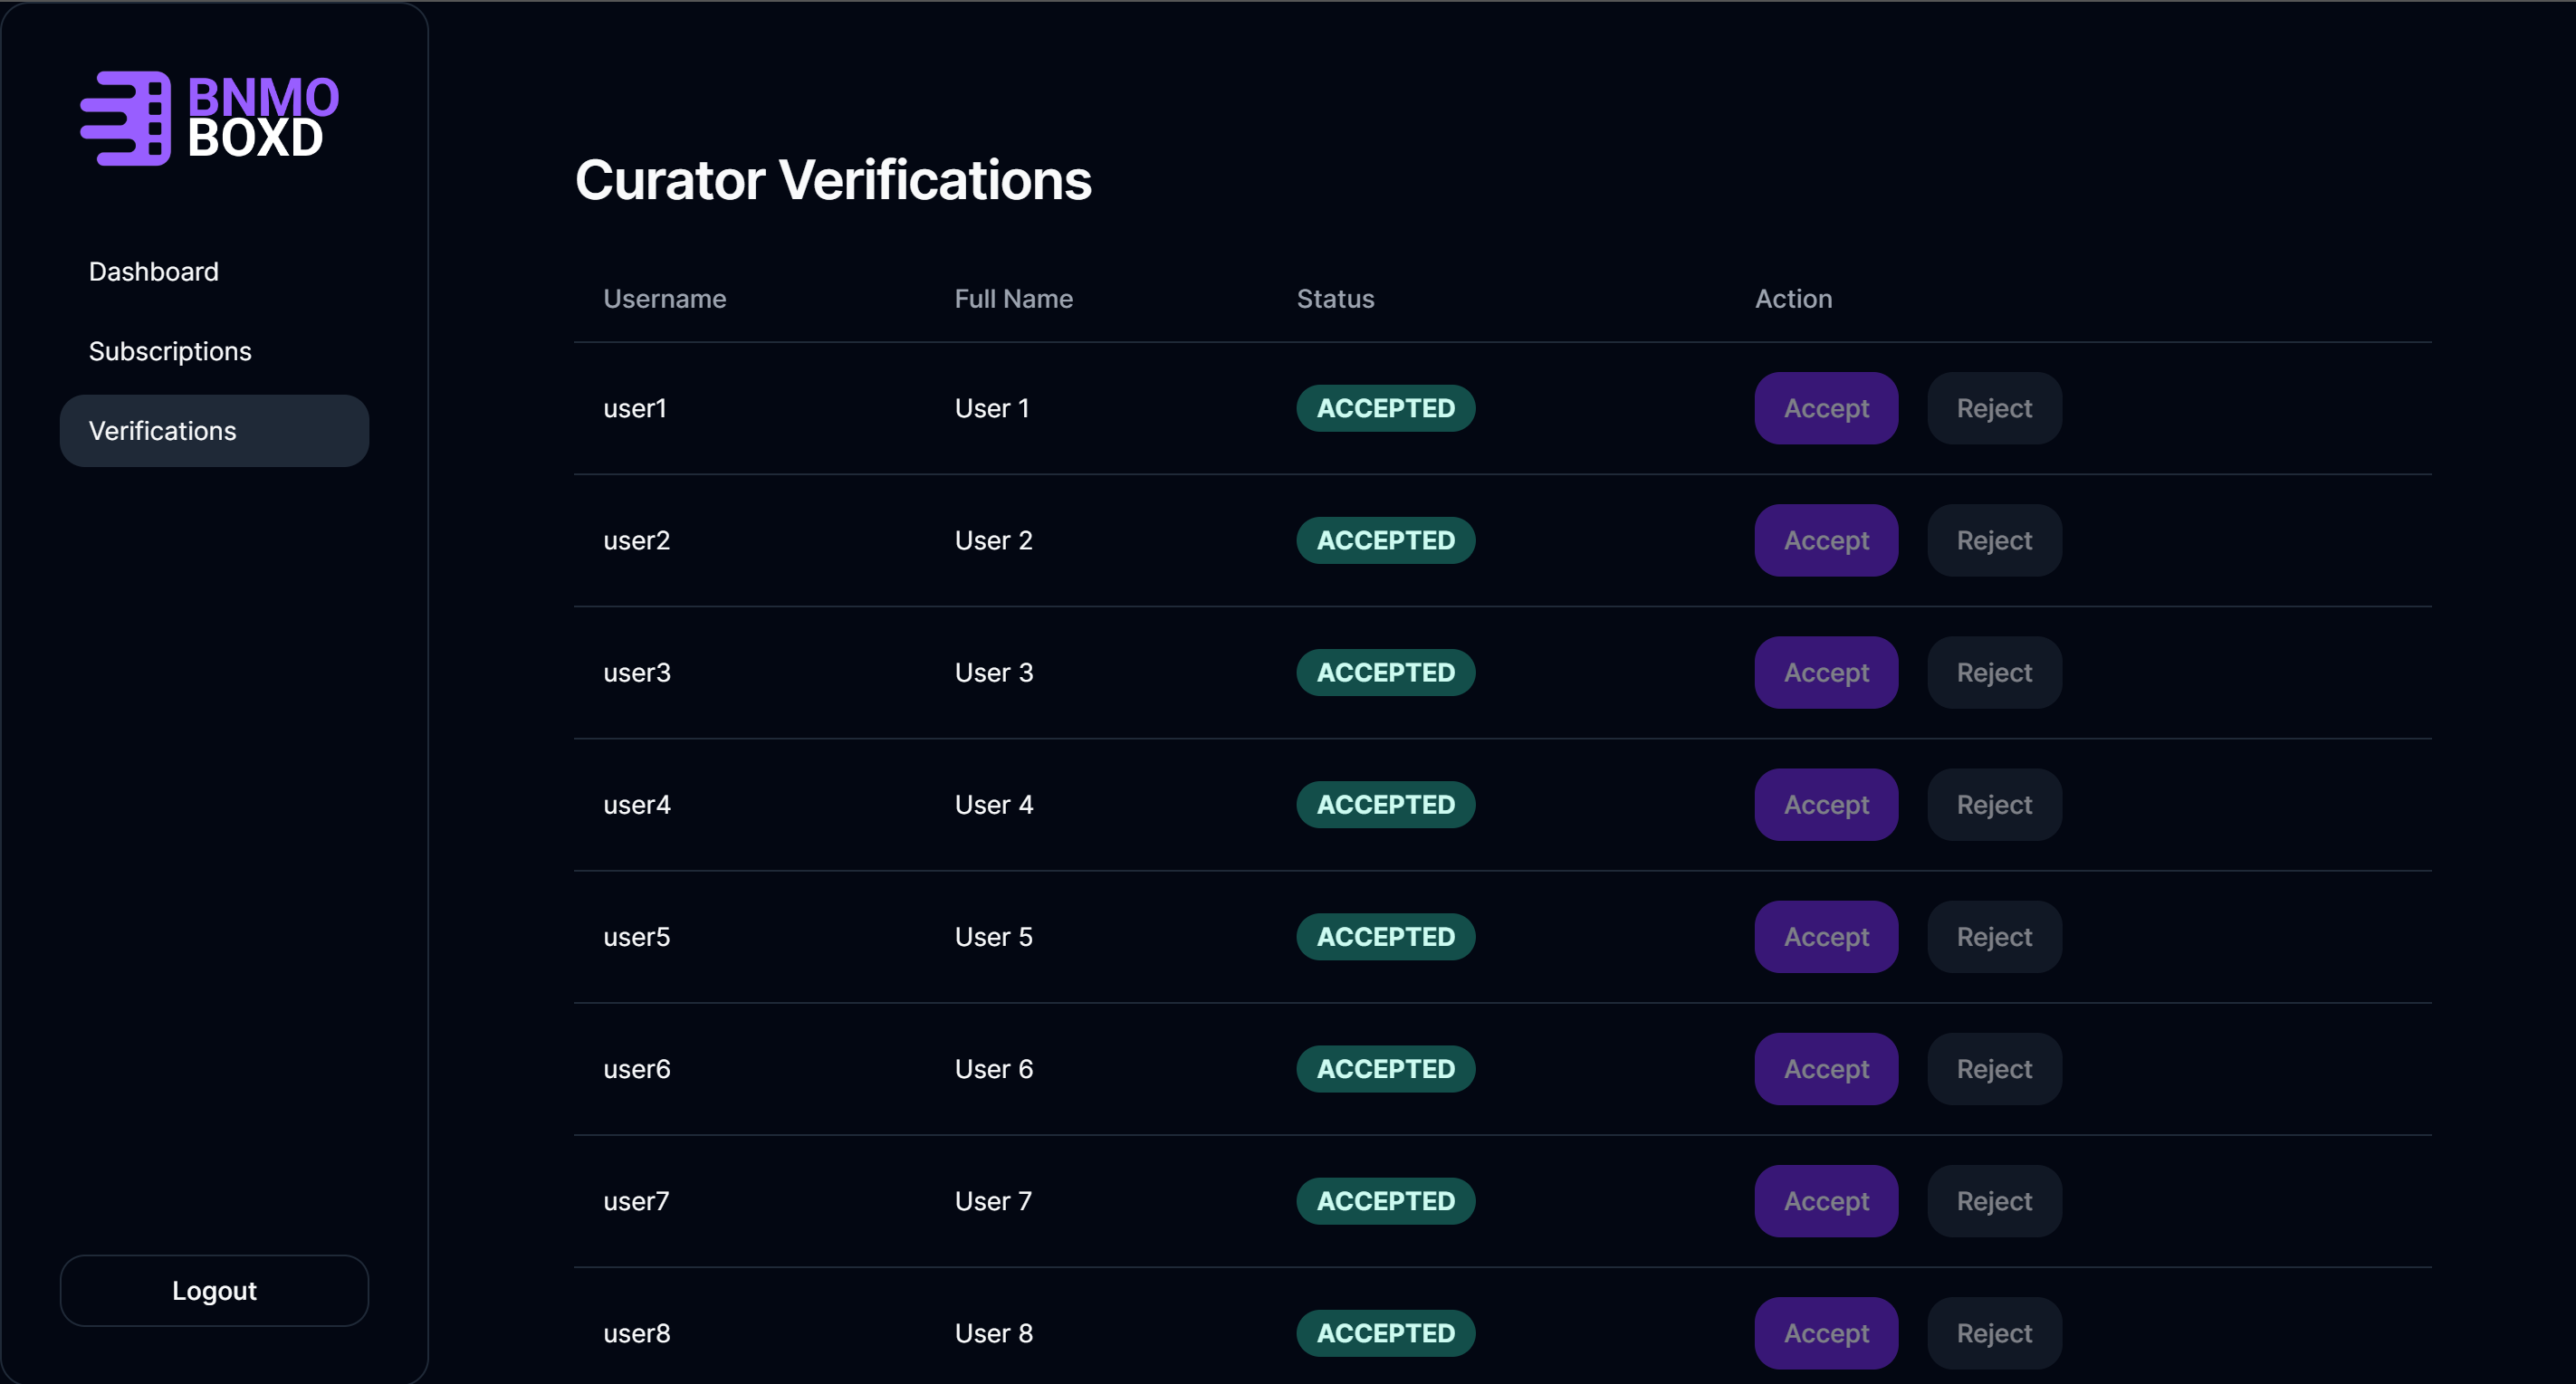Click the Status column header
The image size is (2576, 1384).
tap(1335, 299)
